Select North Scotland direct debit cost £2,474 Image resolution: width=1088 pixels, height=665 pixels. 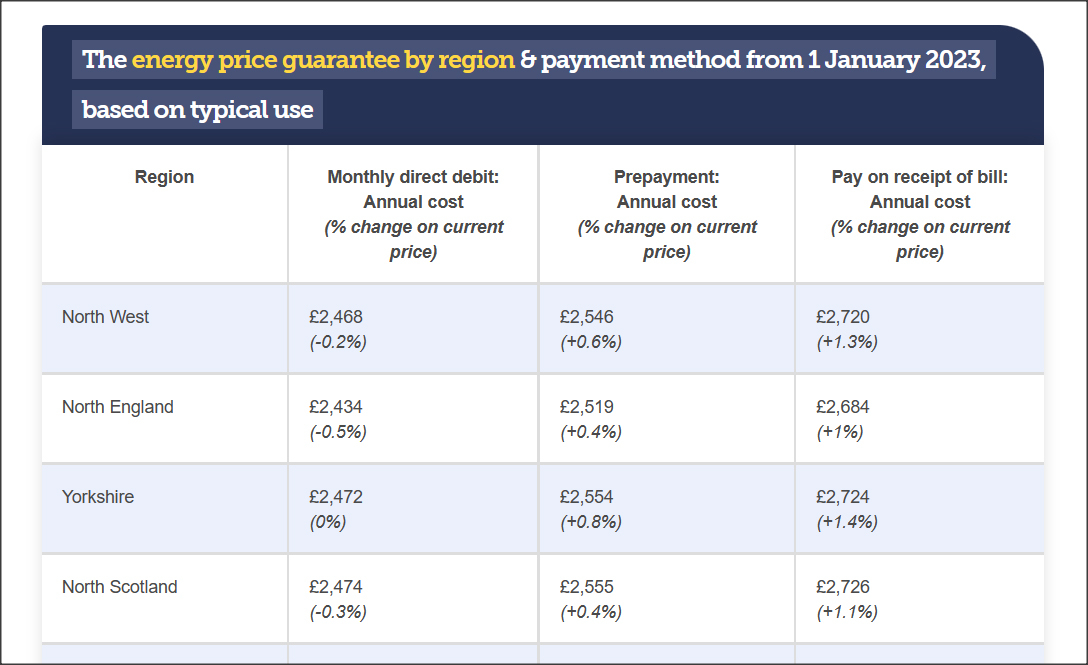[x=336, y=587]
